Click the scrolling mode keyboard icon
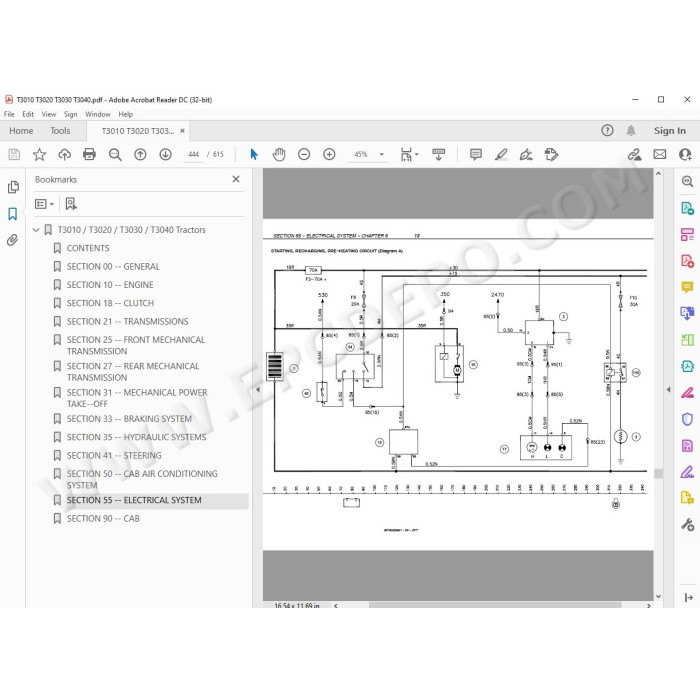The height and width of the screenshot is (700, 700). 438,154
